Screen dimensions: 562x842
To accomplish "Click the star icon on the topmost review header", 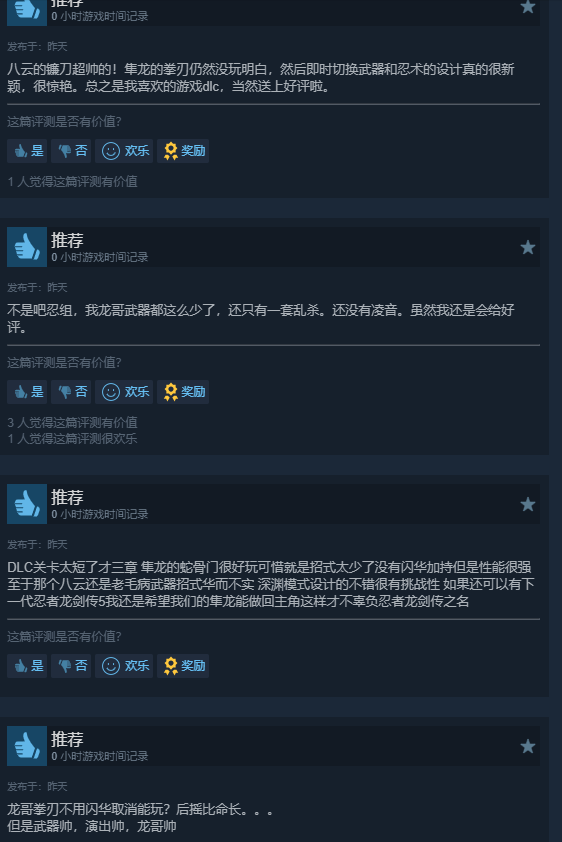I will tap(528, 6).
